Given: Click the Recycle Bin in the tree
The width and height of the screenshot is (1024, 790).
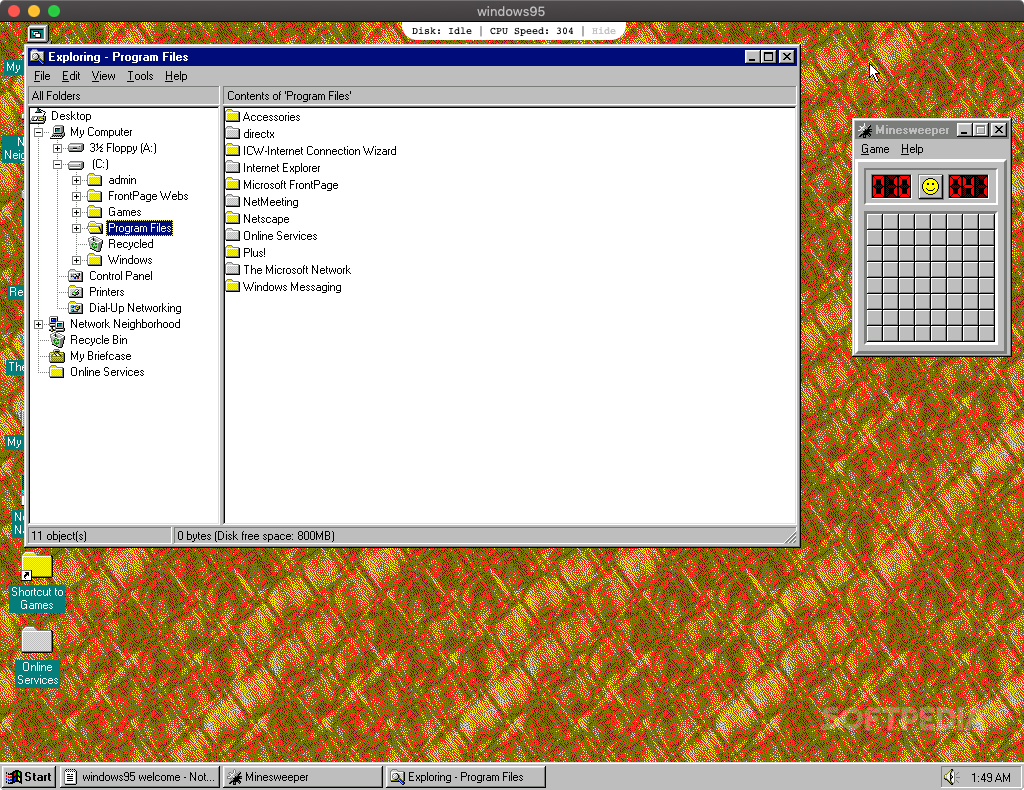Looking at the screenshot, I should (x=100, y=339).
